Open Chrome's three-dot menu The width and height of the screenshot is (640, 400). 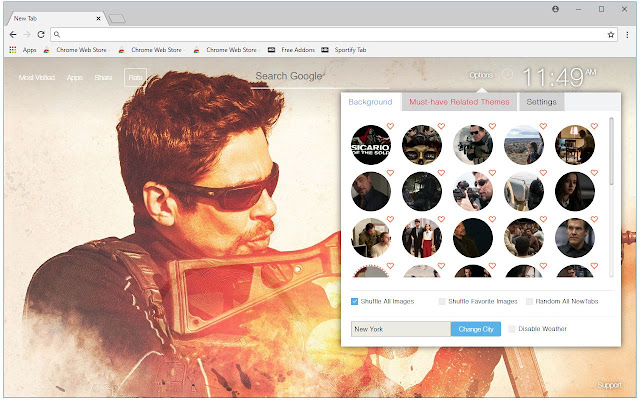(627, 35)
